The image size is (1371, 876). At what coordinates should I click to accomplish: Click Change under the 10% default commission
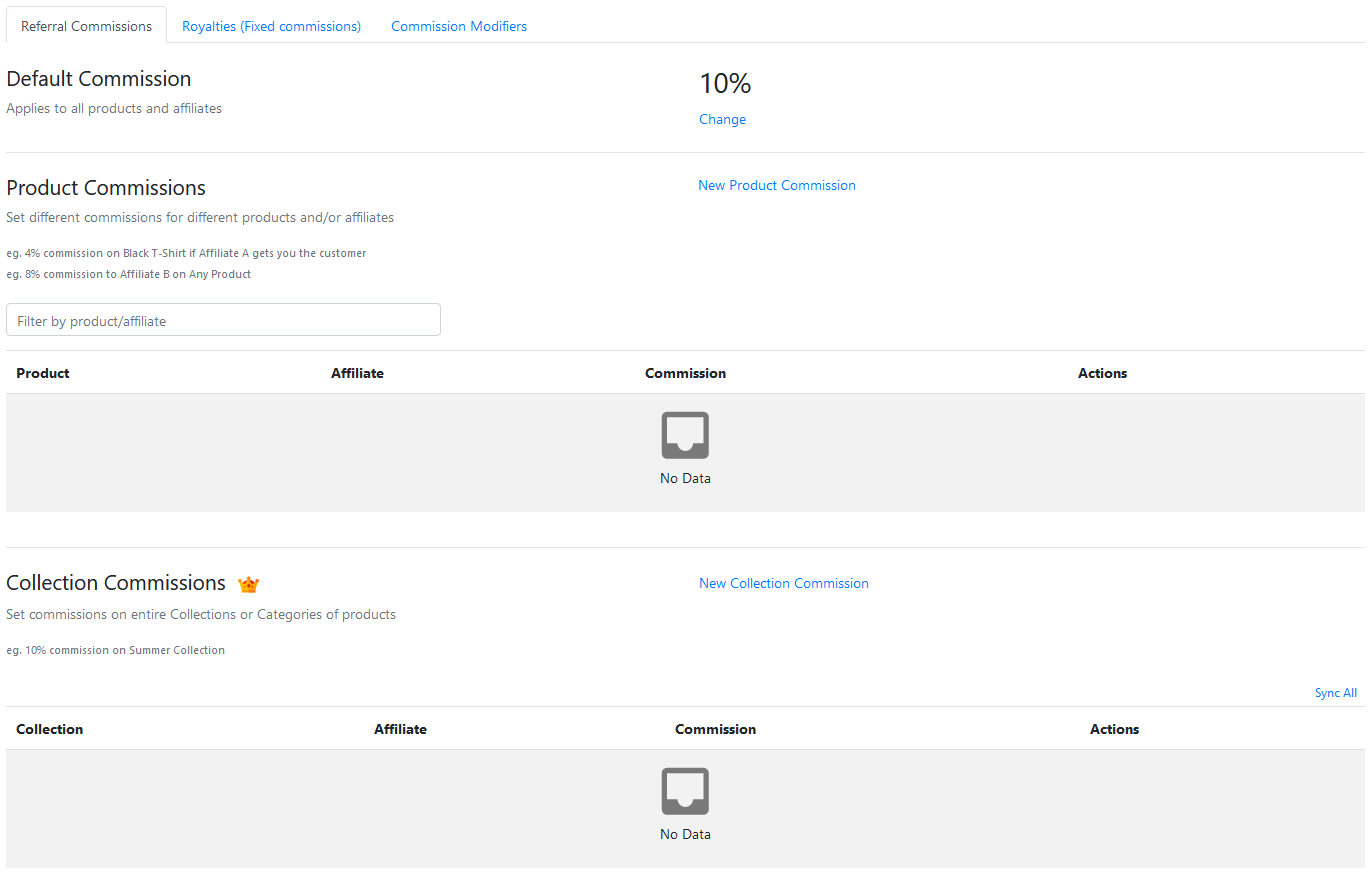pyautogui.click(x=722, y=119)
